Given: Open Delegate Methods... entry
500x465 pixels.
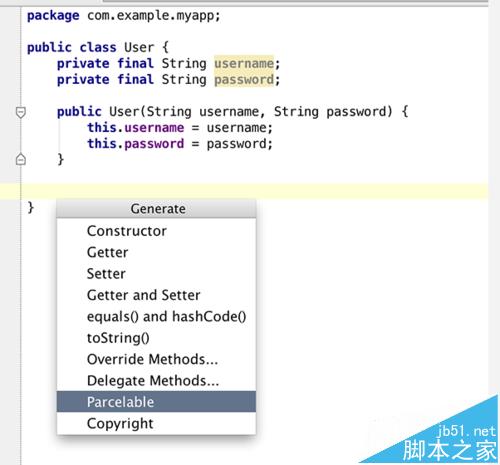Looking at the screenshot, I should (156, 380).
